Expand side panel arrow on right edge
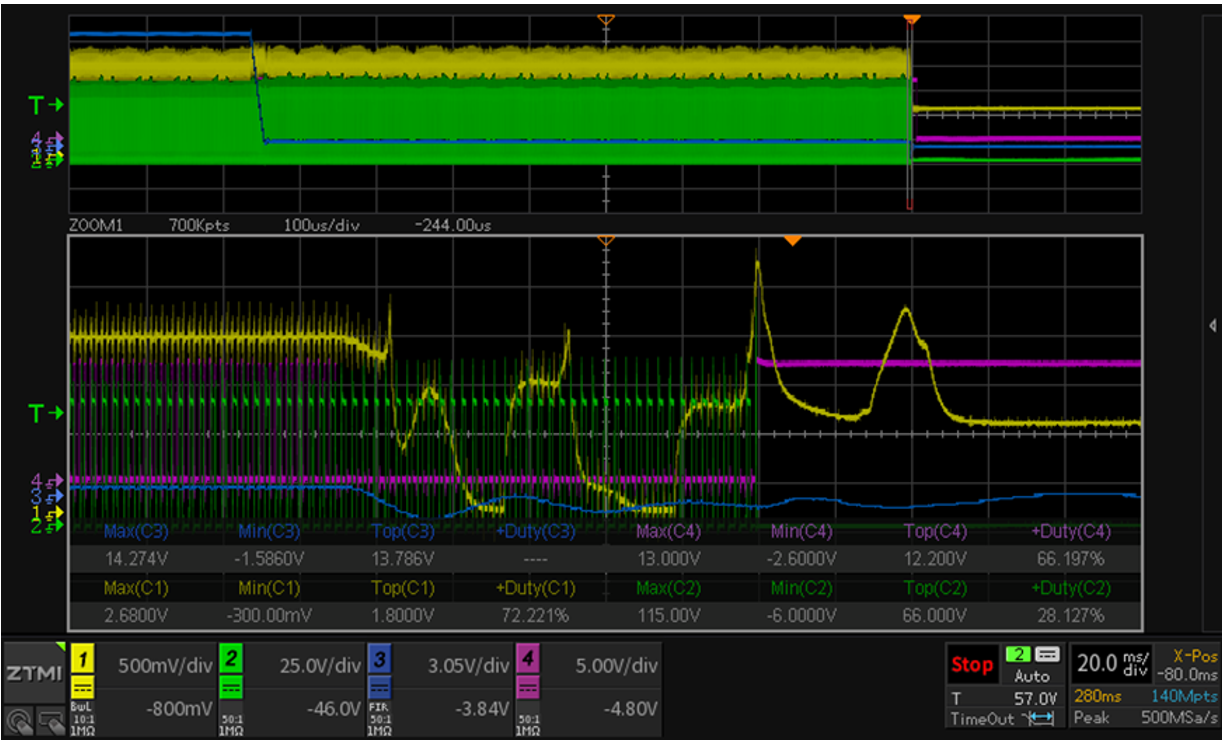This screenshot has height=741, width=1222. (x=1212, y=325)
